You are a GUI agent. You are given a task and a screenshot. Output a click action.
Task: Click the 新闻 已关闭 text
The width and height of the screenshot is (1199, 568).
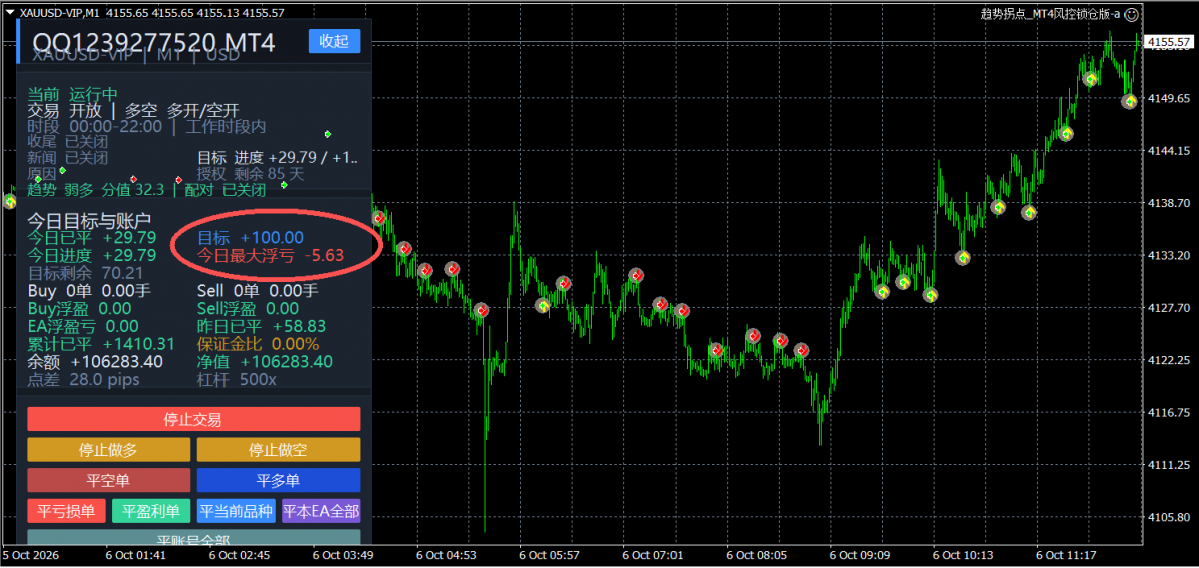point(67,157)
